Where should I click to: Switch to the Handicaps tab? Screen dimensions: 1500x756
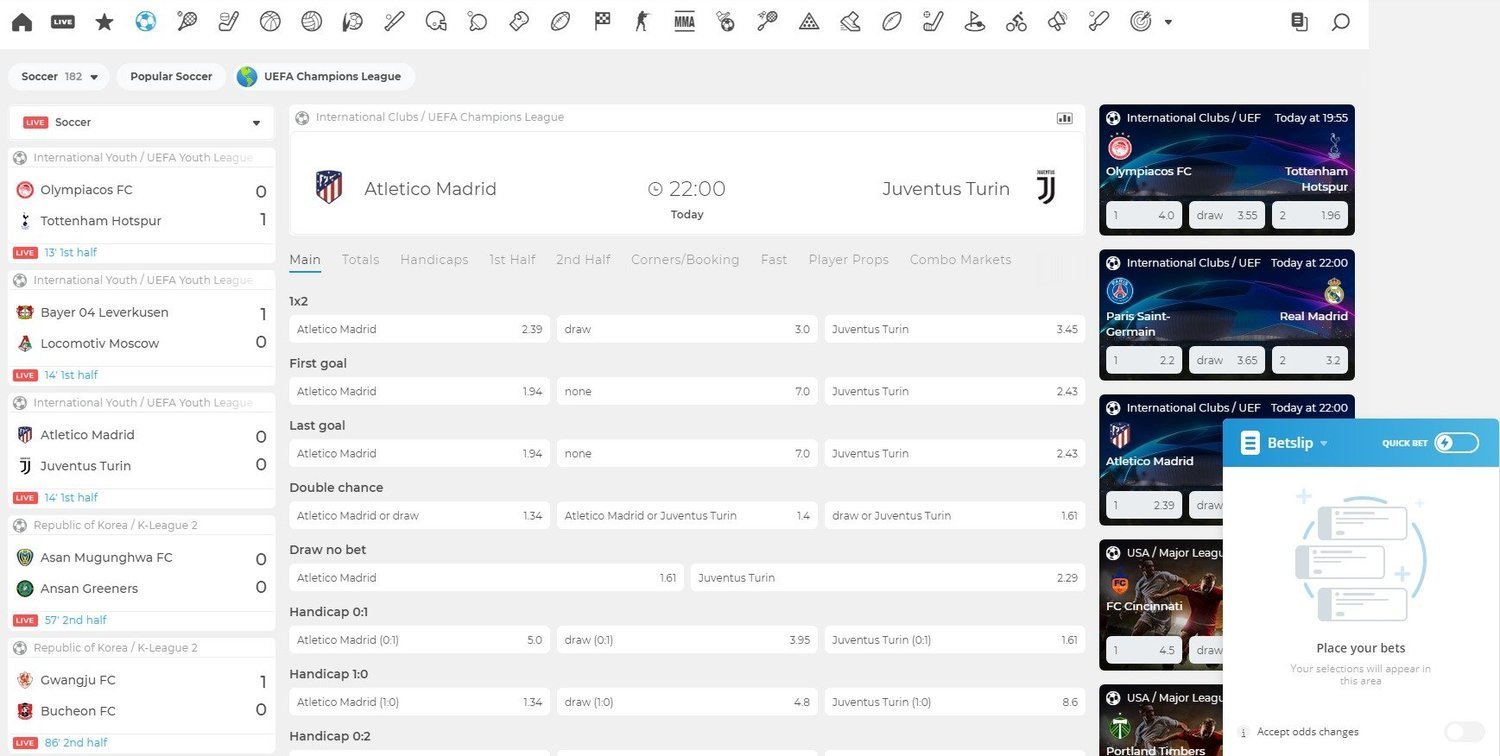(x=434, y=260)
